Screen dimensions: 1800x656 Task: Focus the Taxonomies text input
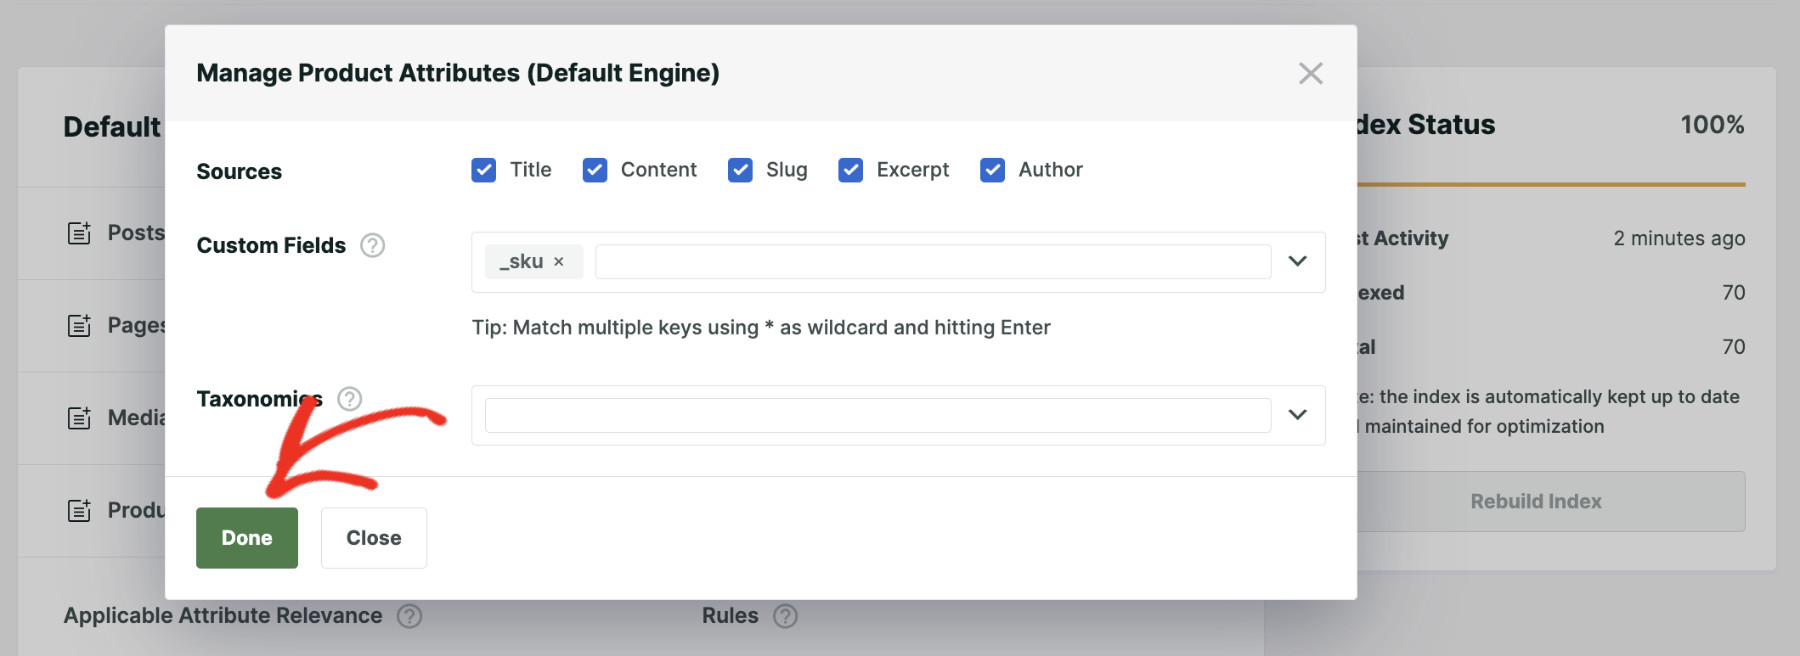click(878, 415)
